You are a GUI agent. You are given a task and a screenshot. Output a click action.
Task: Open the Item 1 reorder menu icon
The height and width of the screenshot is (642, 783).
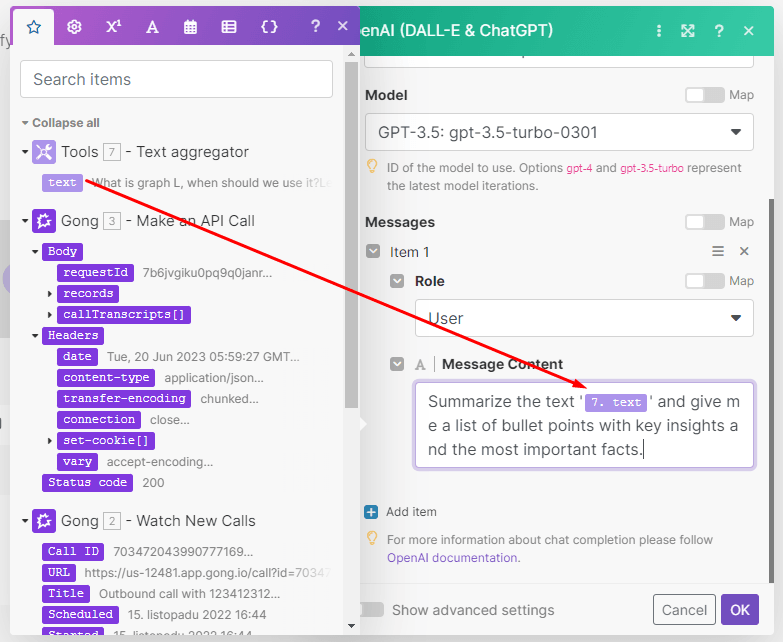pos(717,252)
